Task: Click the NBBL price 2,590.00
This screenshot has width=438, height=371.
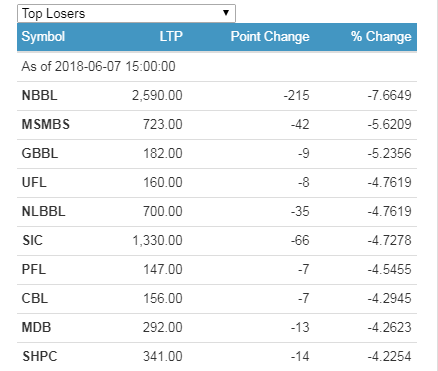Action: click(x=157, y=95)
